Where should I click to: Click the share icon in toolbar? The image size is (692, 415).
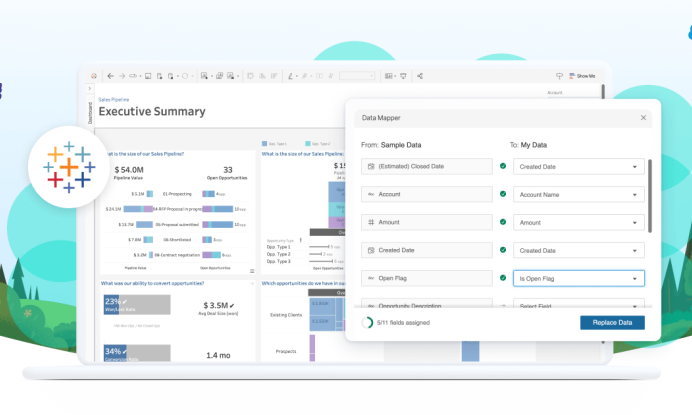point(420,76)
